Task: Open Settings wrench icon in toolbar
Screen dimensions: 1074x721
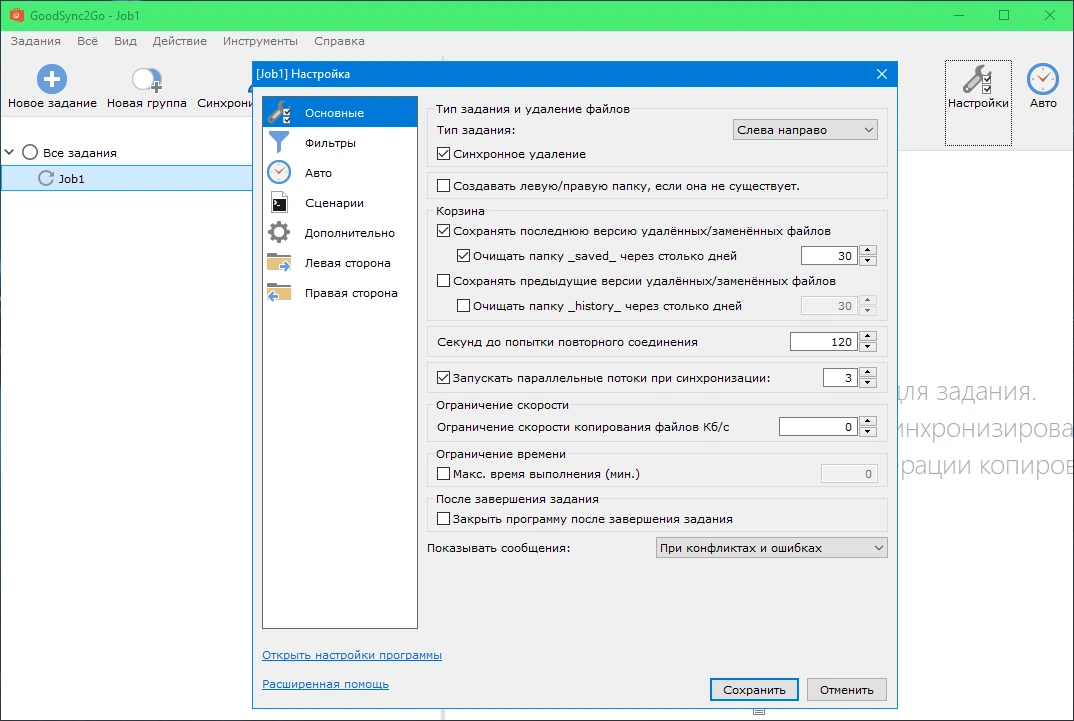Action: point(977,79)
